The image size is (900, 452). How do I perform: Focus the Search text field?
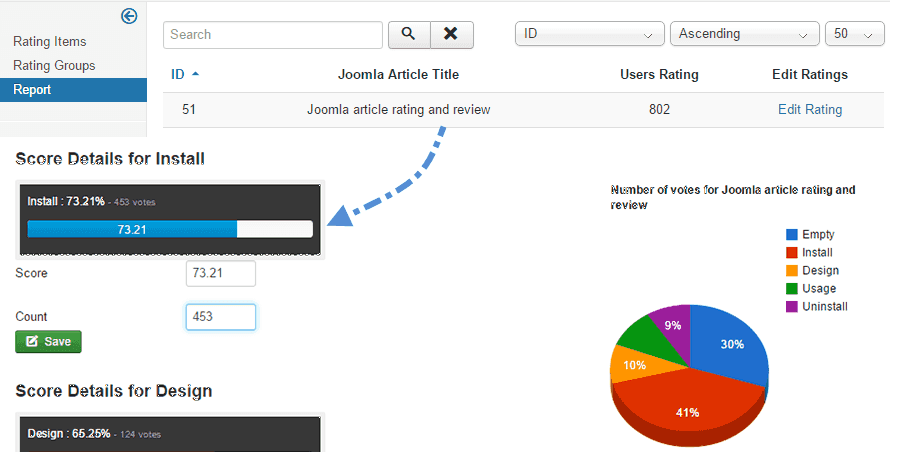(x=273, y=34)
